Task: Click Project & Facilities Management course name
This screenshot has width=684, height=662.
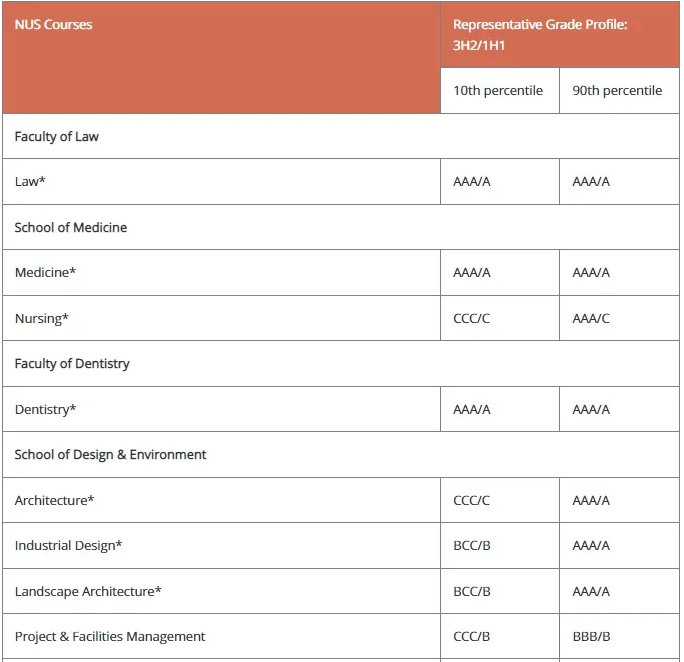Action: coord(110,637)
